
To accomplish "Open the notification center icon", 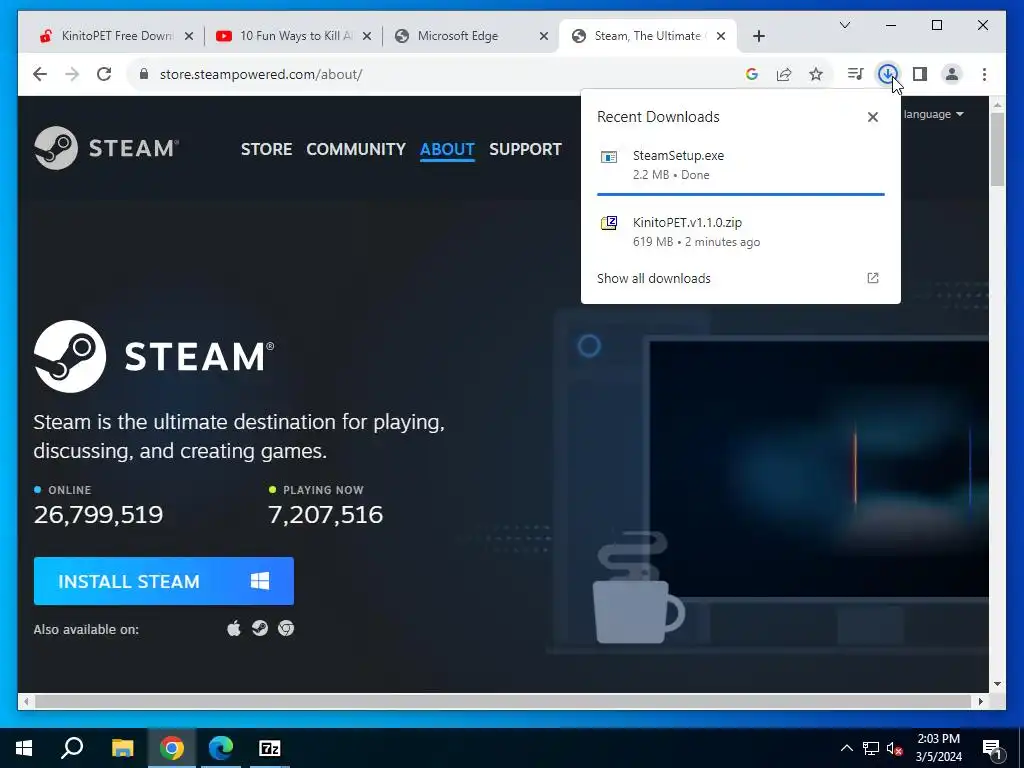I will coord(992,749).
